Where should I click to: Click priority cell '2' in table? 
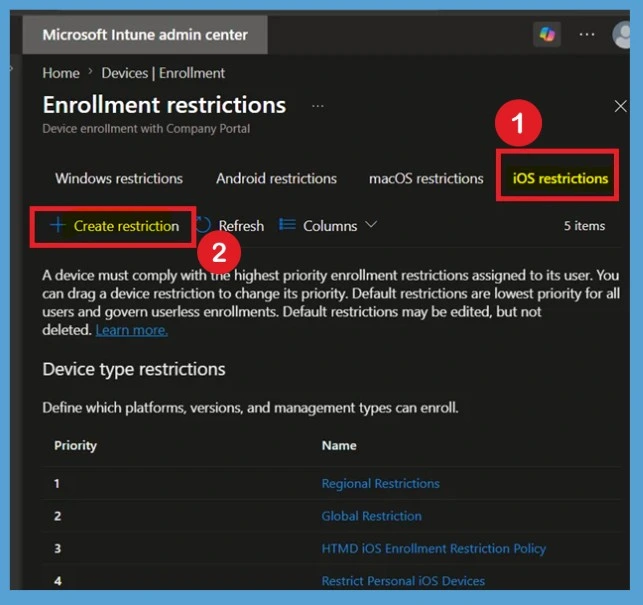point(57,516)
